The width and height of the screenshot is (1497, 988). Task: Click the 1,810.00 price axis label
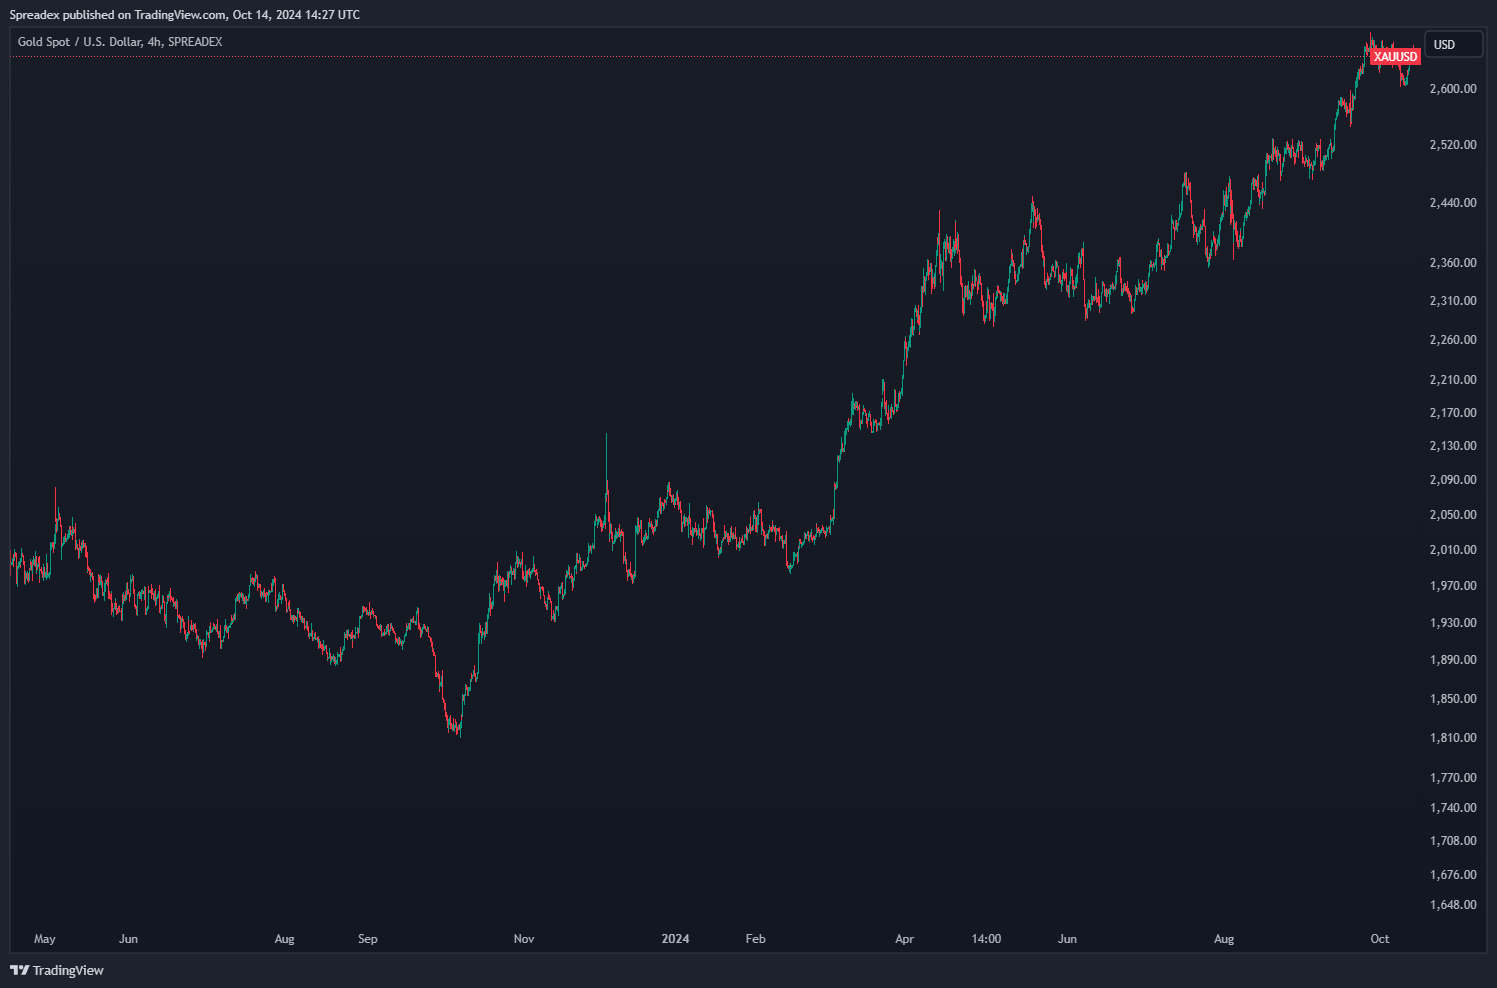[x=1453, y=738]
